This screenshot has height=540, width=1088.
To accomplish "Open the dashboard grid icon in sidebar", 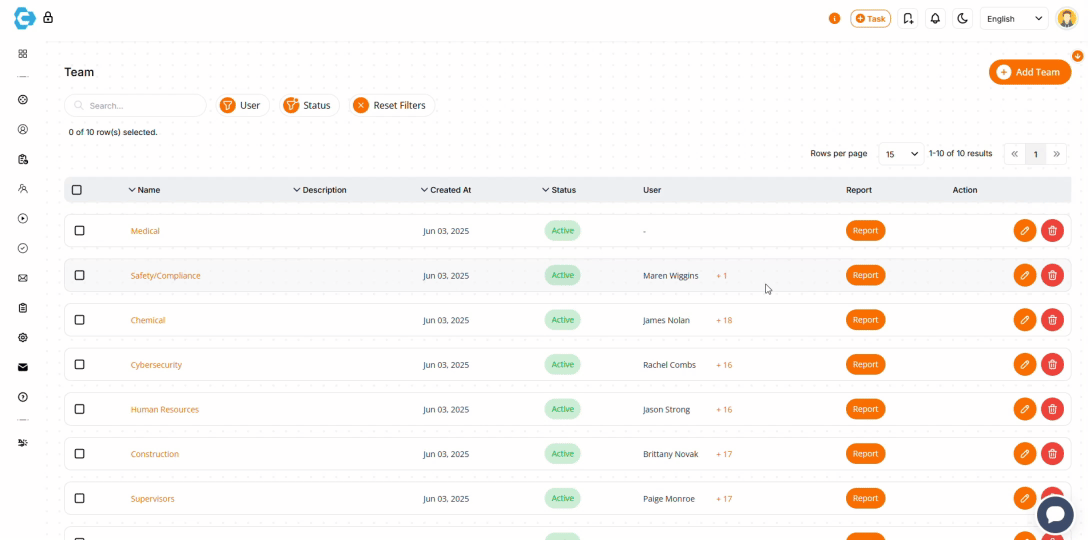I will tap(23, 54).
